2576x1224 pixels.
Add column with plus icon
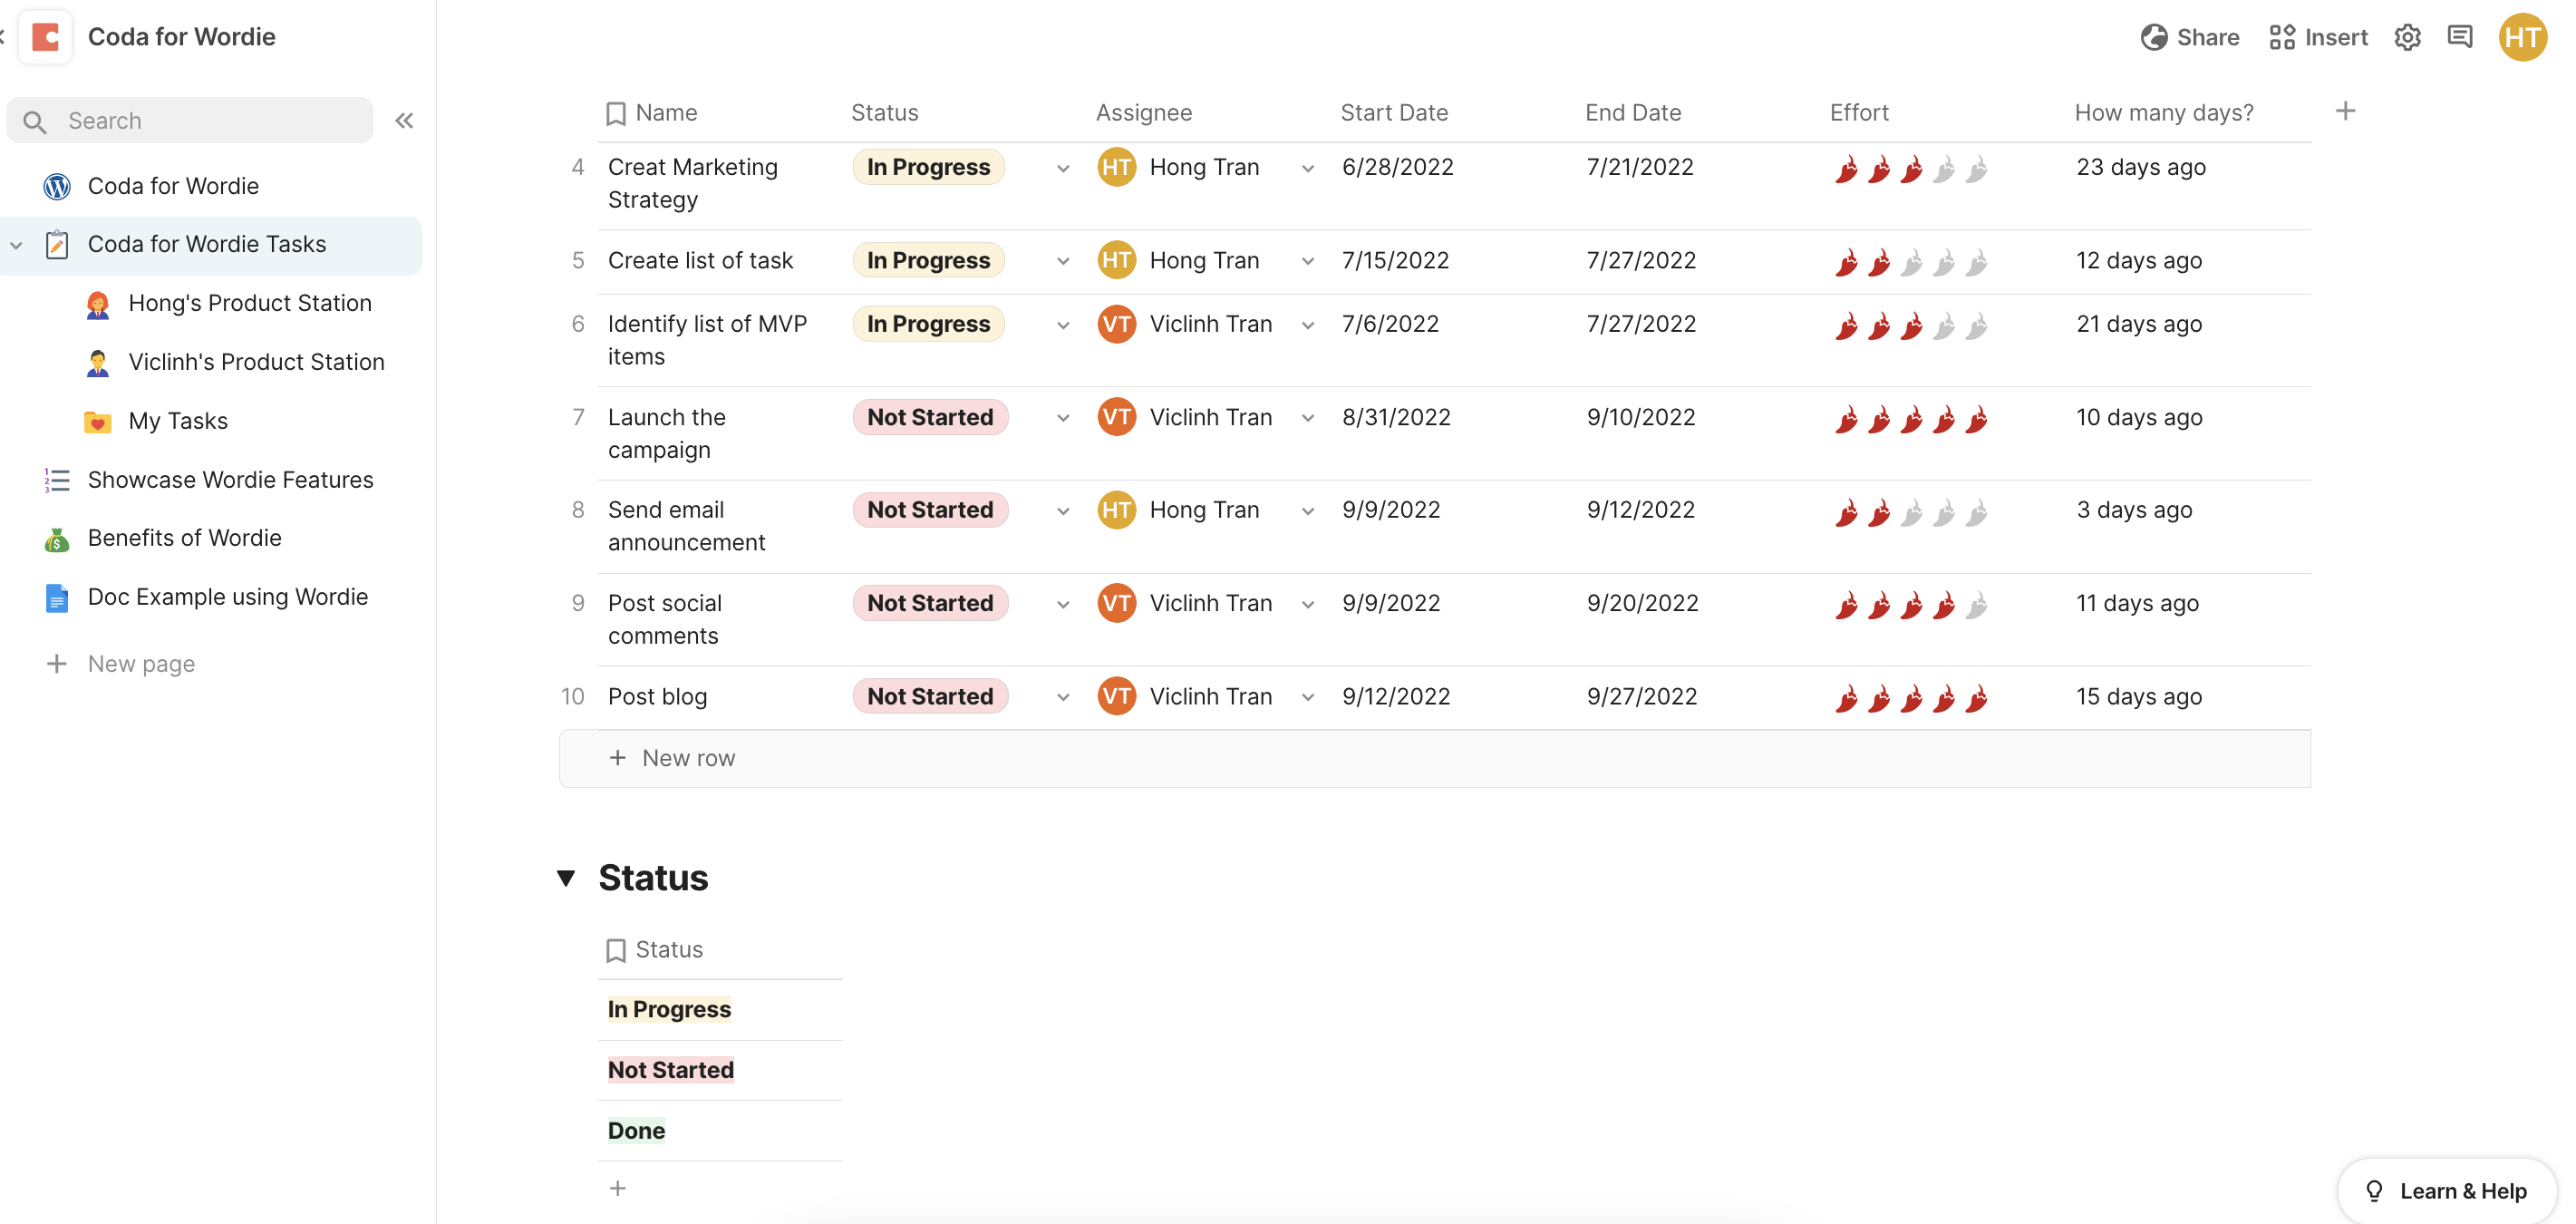coord(2345,111)
